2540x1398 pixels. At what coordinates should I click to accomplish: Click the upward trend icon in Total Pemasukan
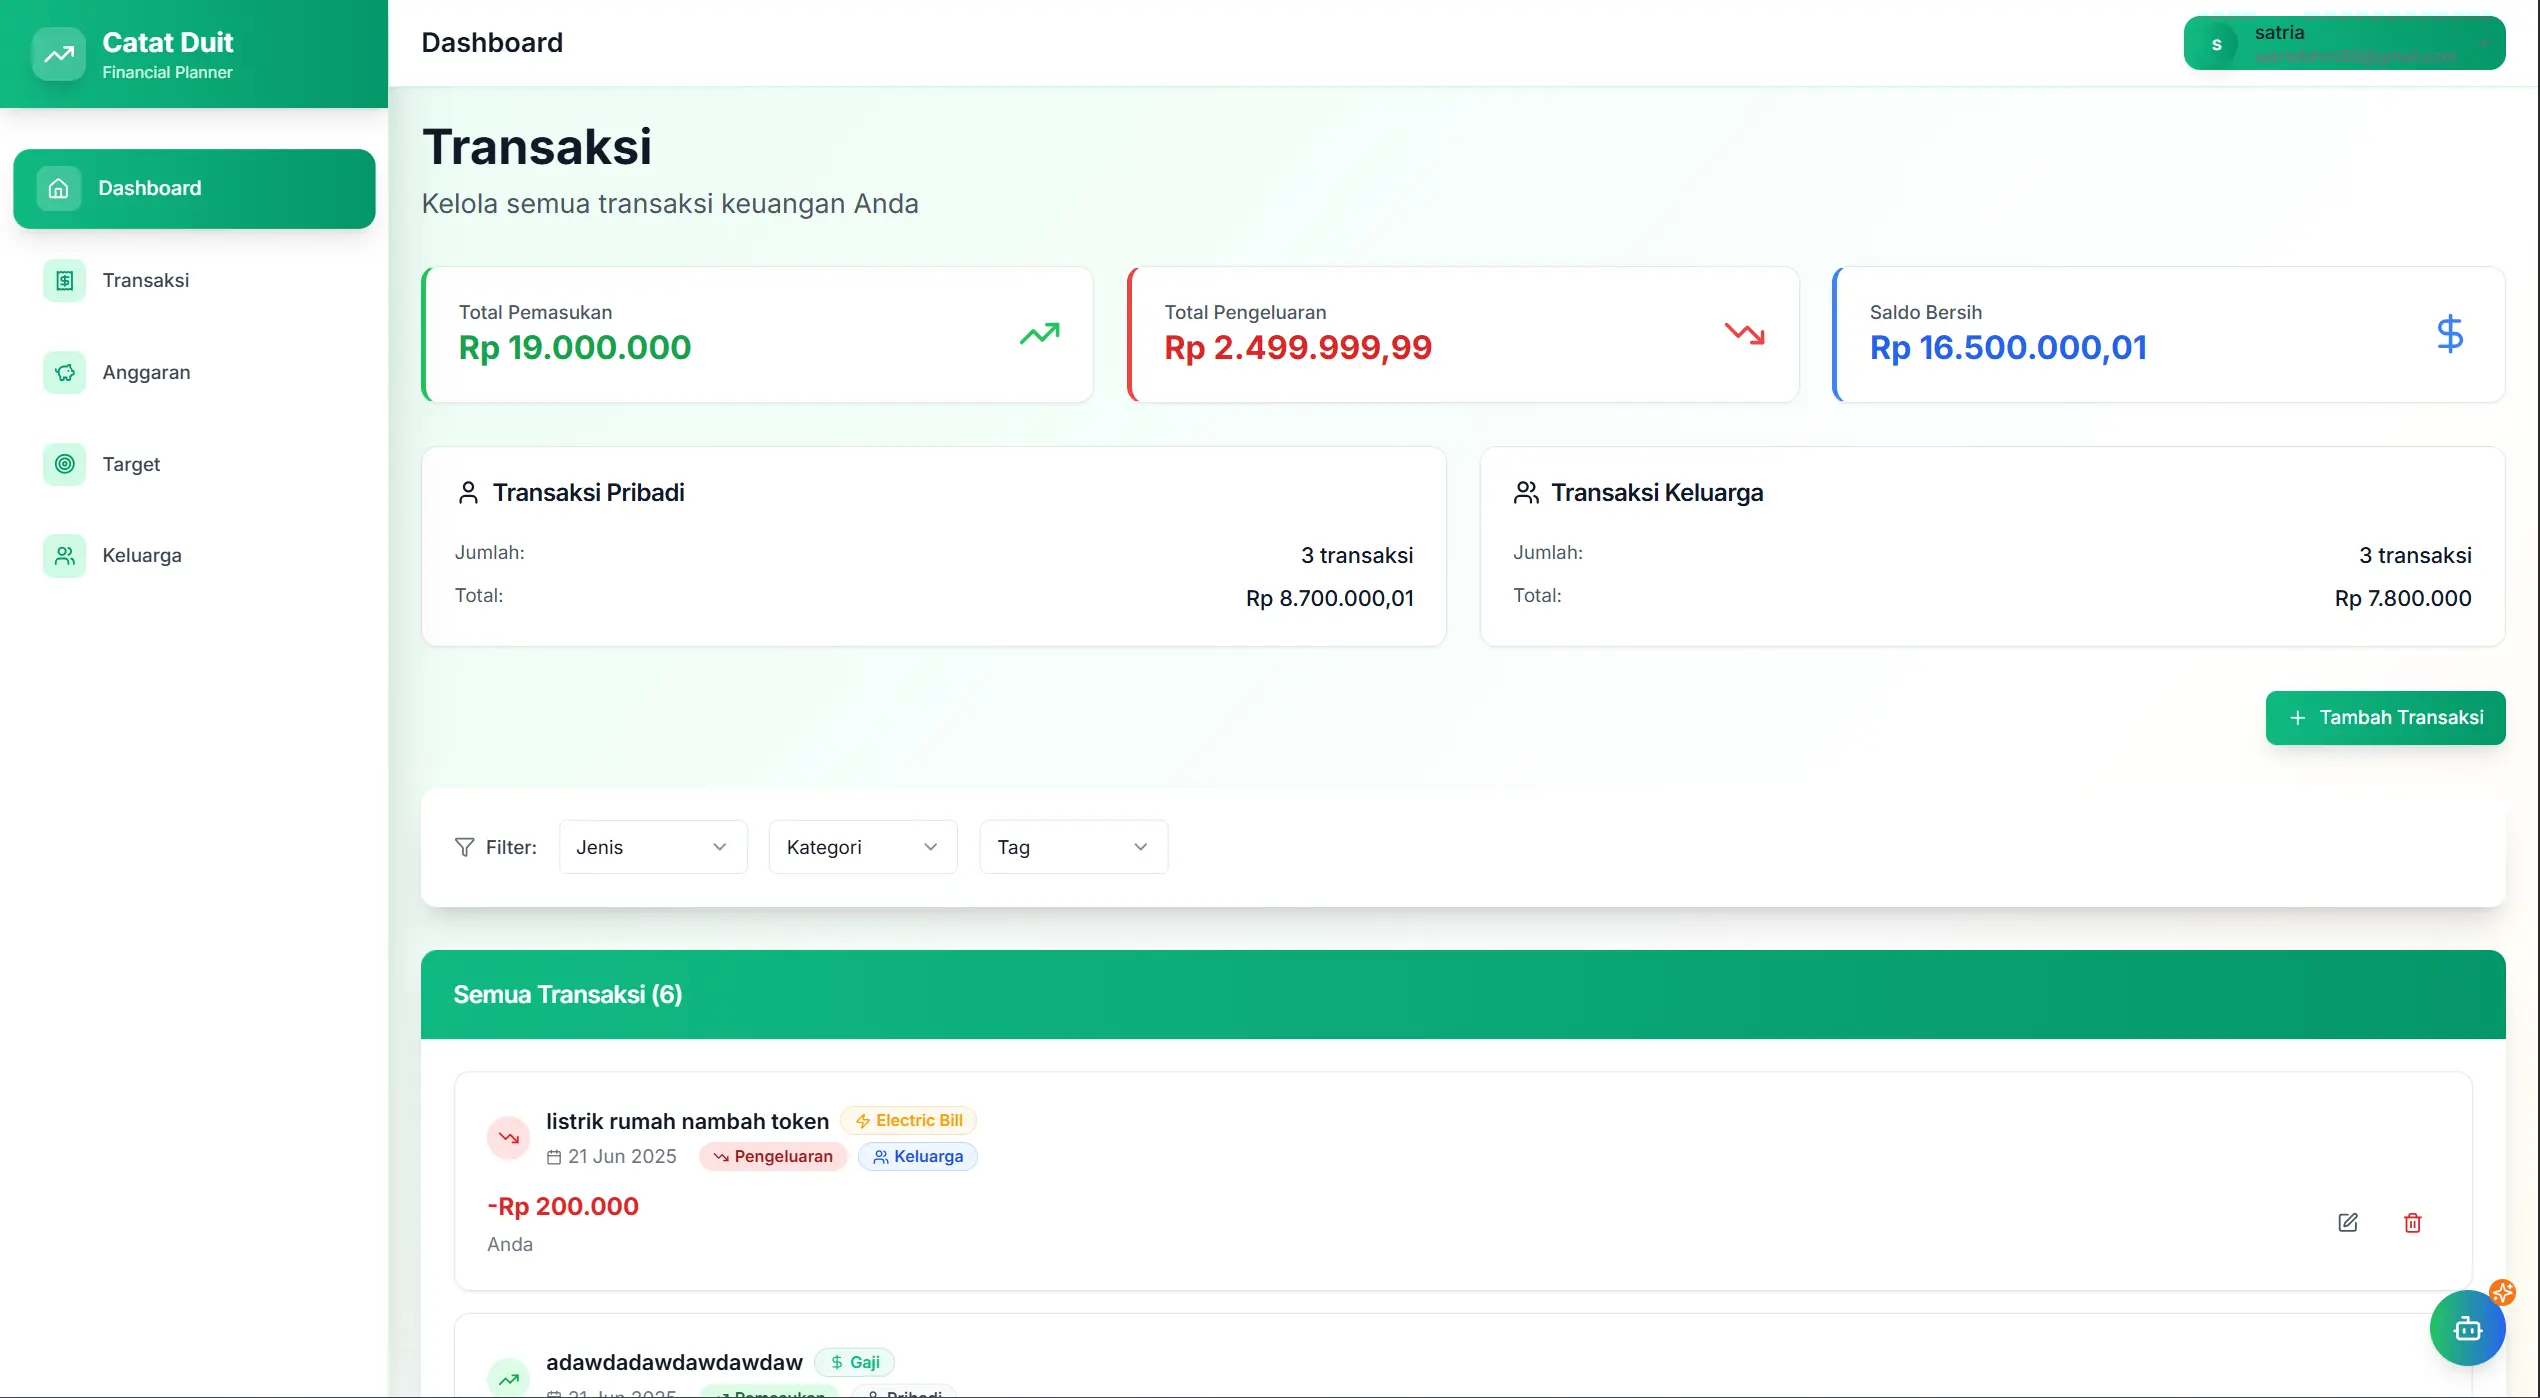1039,334
